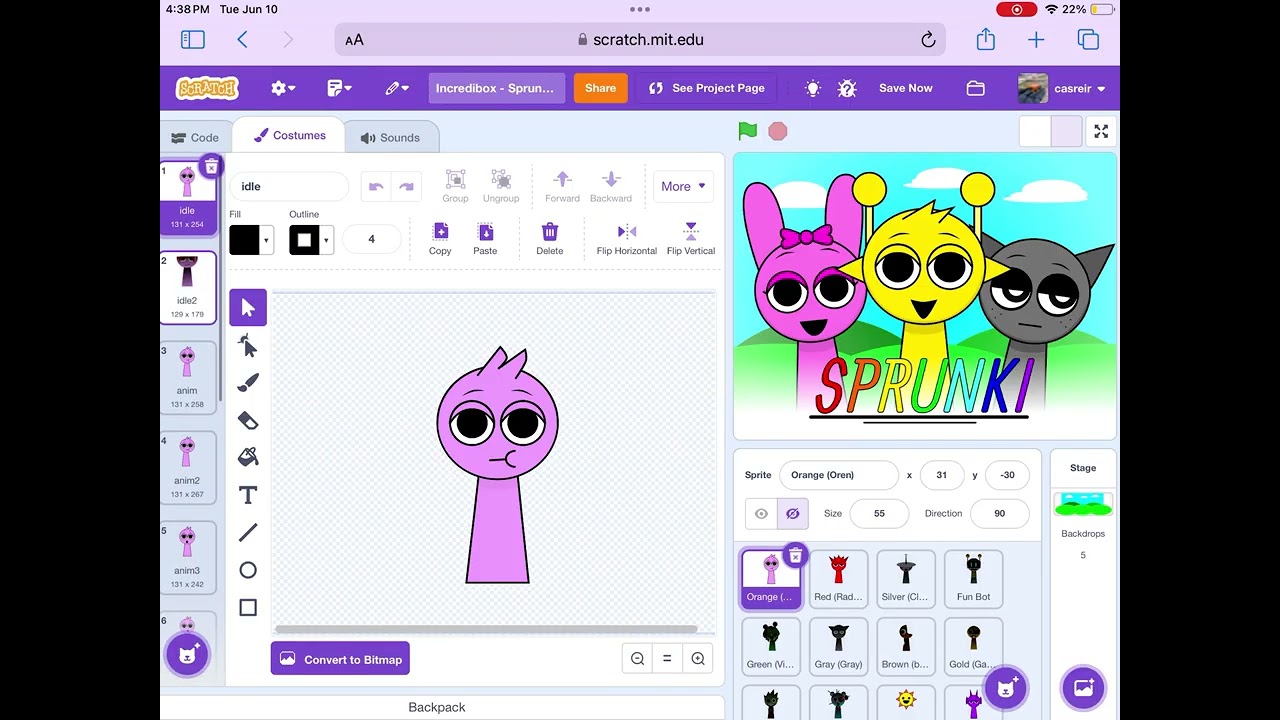Move selection Backward
The width and height of the screenshot is (1280, 720).
pyautogui.click(x=611, y=186)
